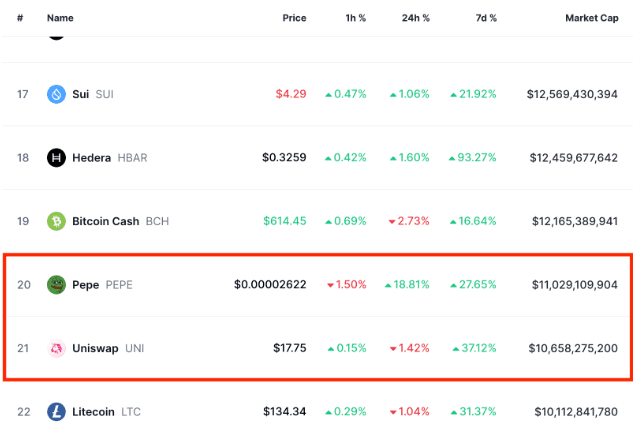Open the Pepe coin name link
The image size is (642, 433).
tap(85, 285)
